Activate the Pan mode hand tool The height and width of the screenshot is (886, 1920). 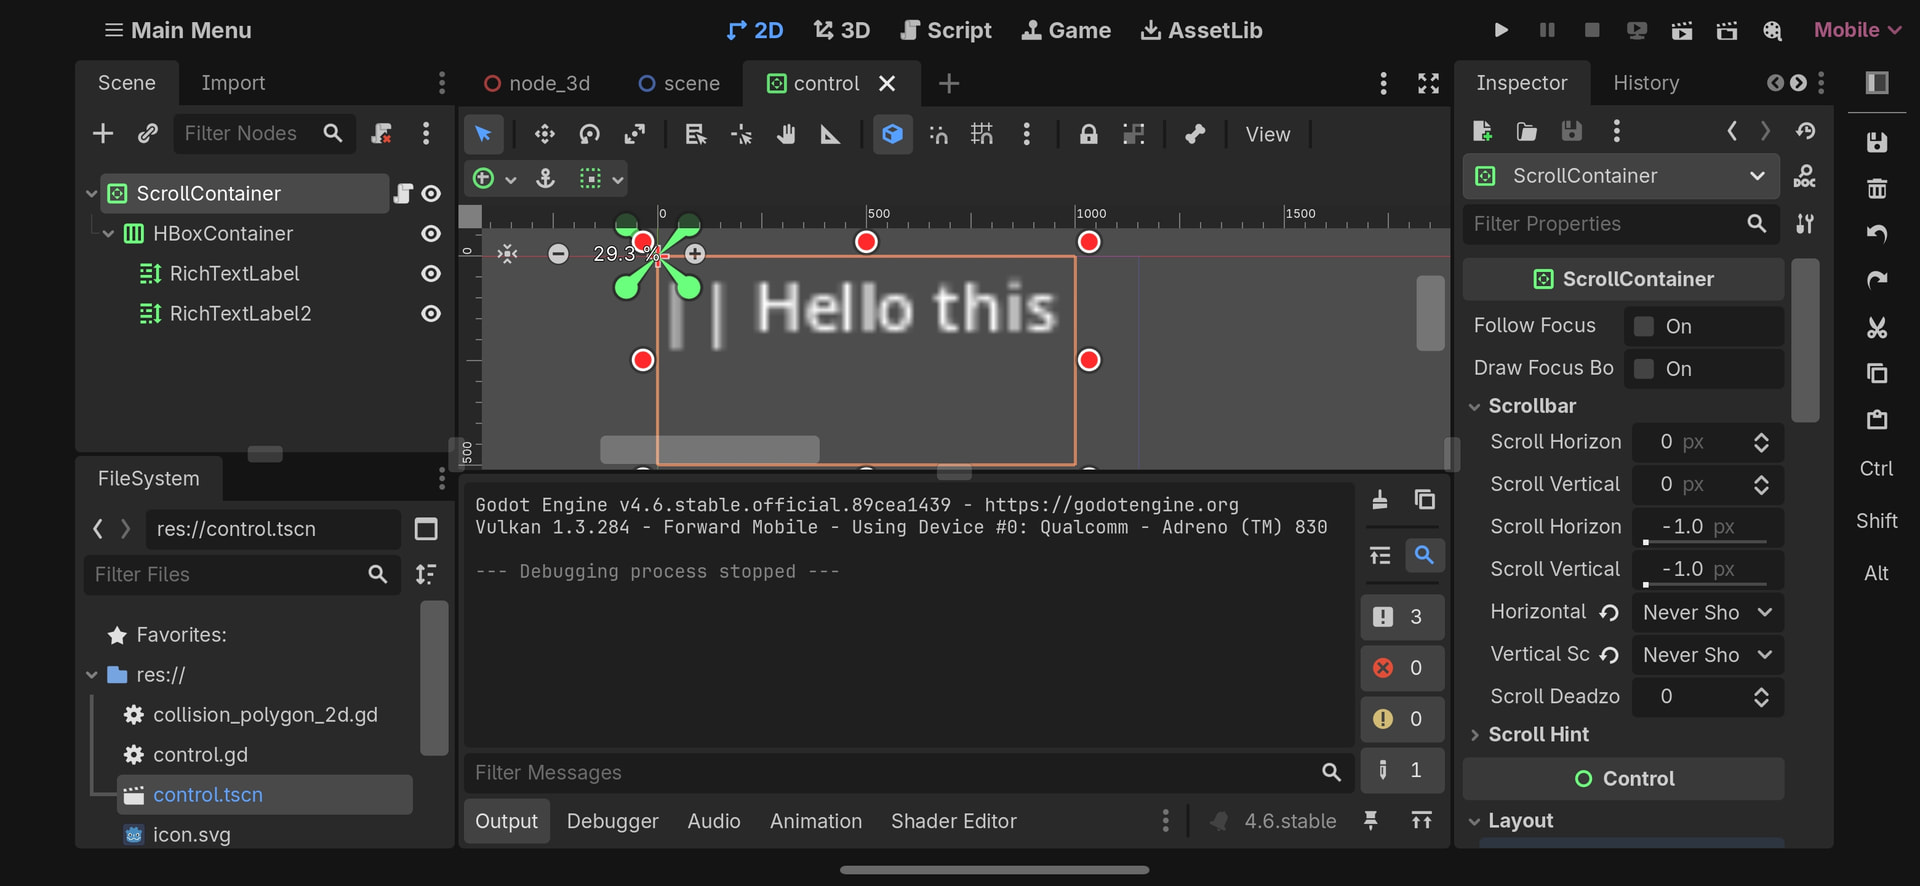tap(786, 134)
